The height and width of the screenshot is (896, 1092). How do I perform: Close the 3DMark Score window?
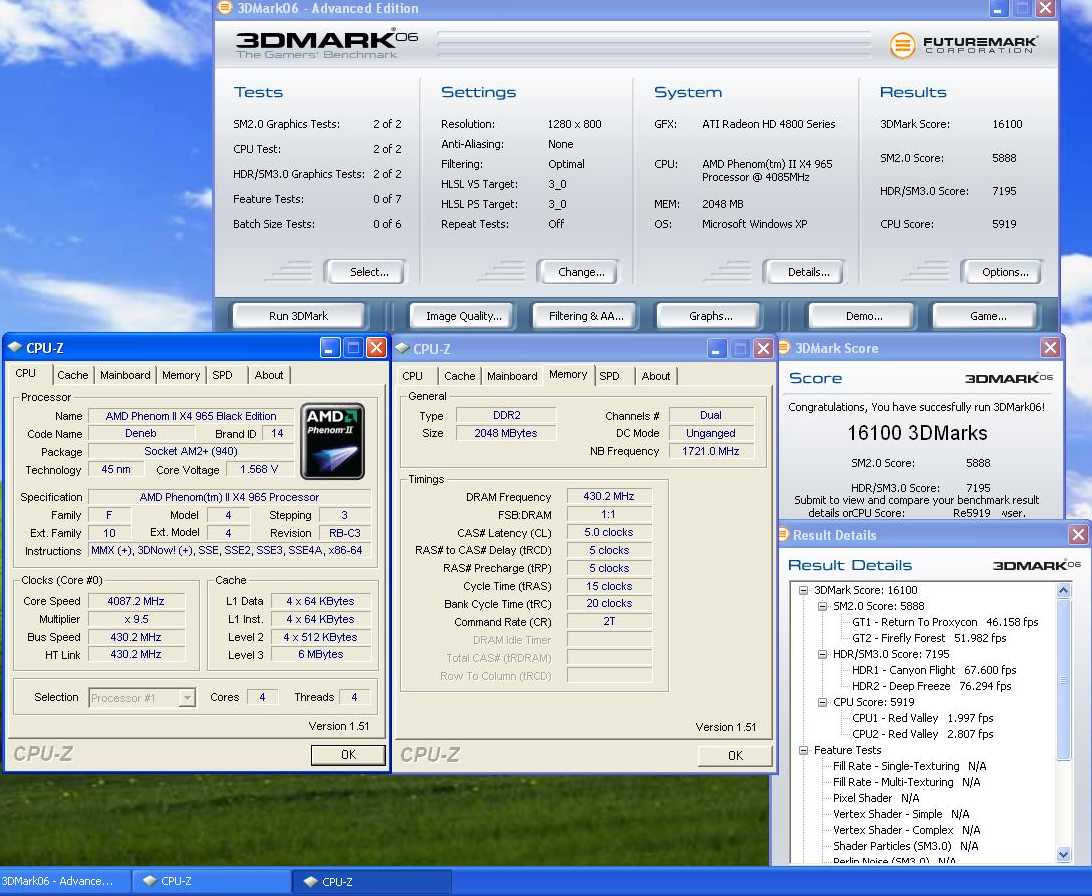pos(1050,348)
